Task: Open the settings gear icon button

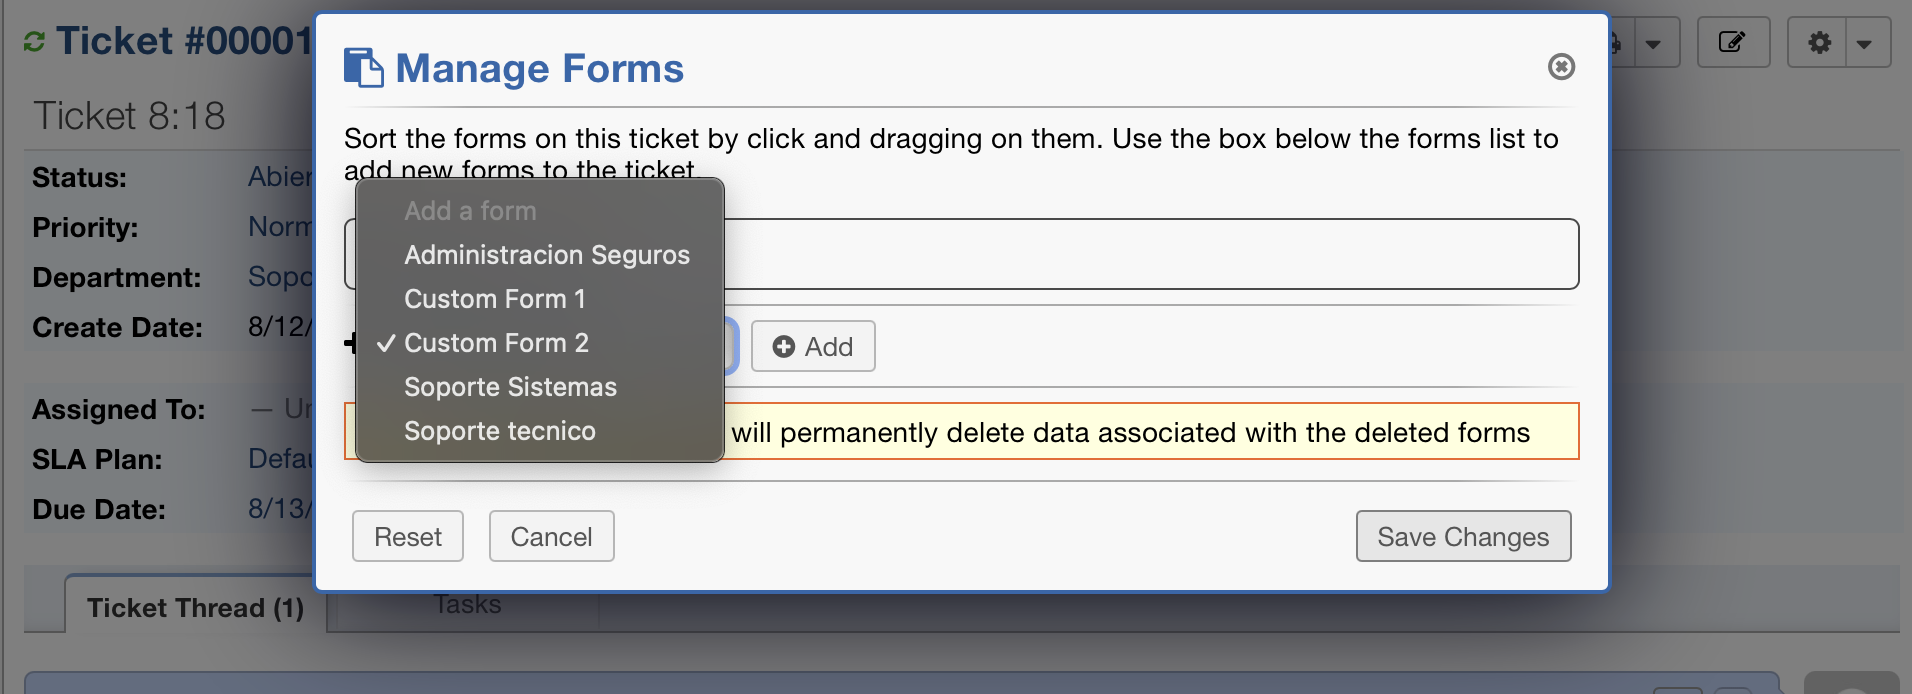Action: point(1820,42)
